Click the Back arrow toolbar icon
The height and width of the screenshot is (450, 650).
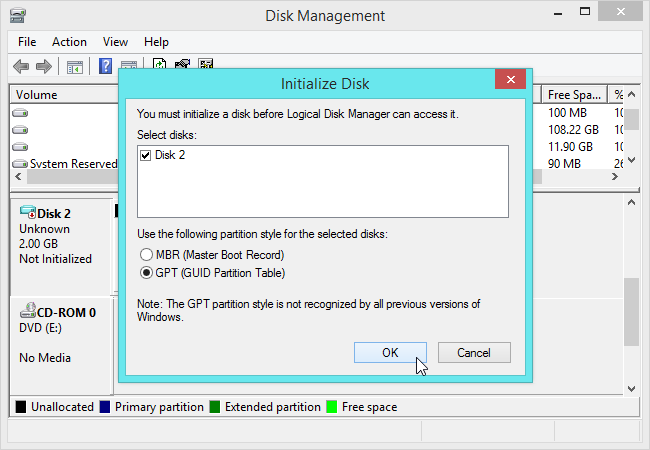coord(21,67)
